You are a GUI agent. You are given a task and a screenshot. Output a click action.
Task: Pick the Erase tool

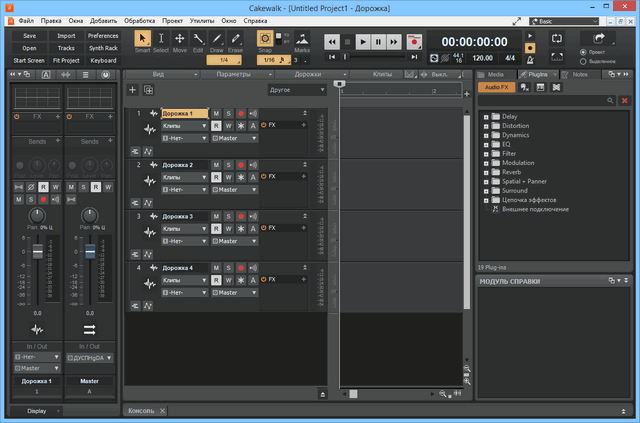point(235,39)
